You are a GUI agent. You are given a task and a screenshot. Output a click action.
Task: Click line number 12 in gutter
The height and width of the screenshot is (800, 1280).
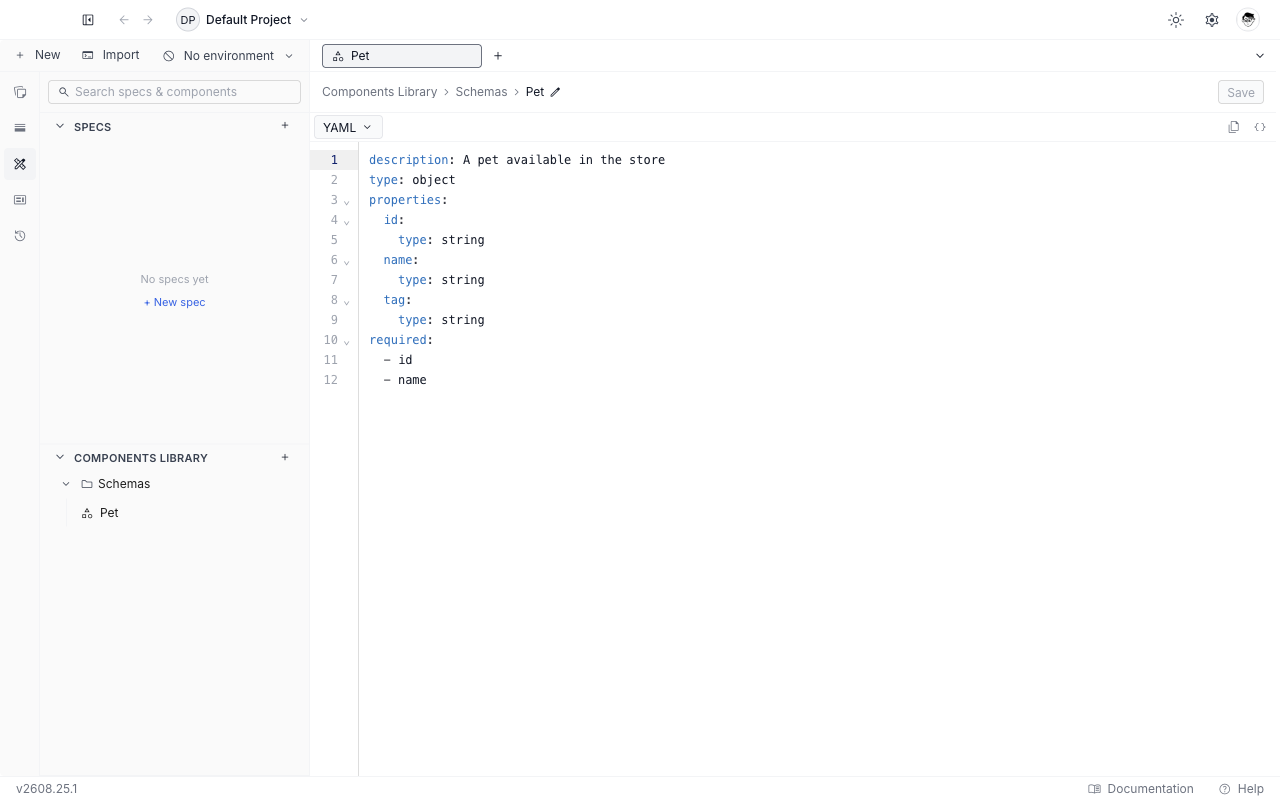pos(331,380)
